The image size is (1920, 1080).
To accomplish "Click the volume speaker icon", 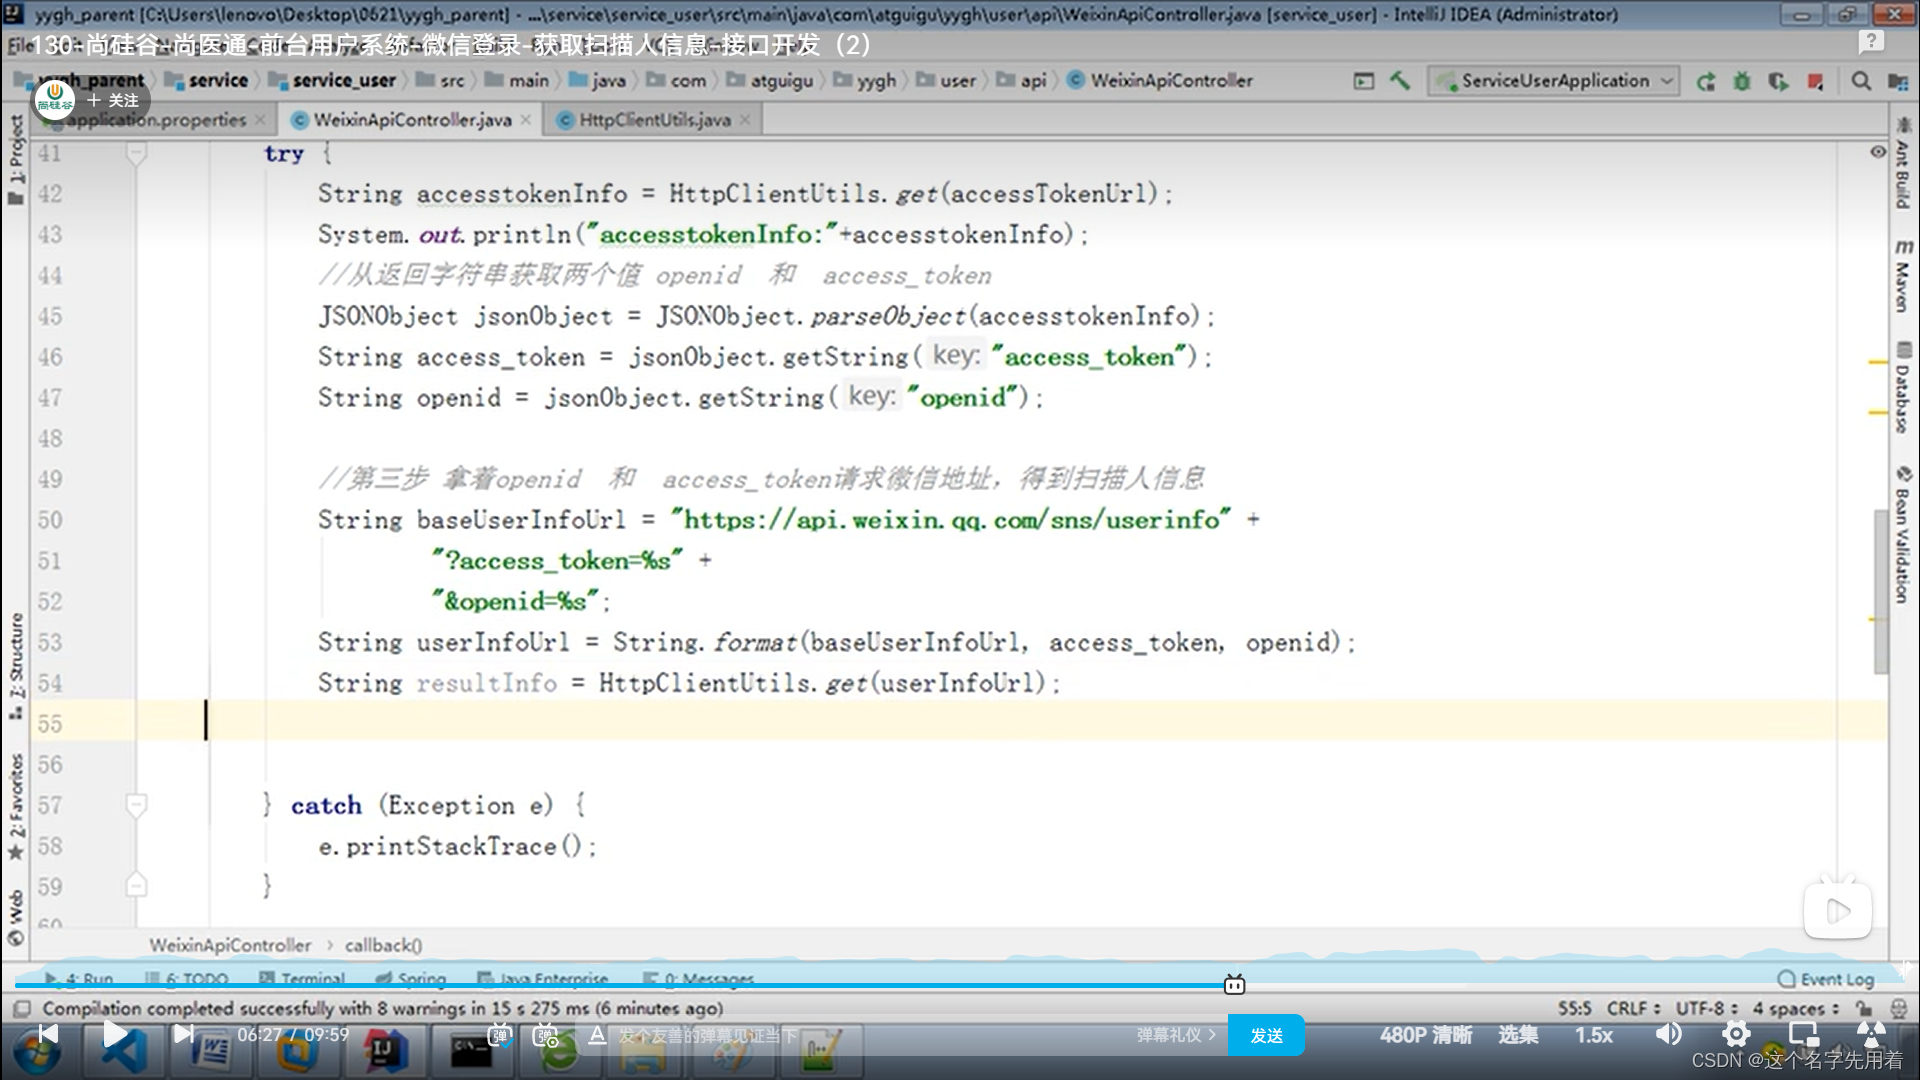I will 1668,1034.
